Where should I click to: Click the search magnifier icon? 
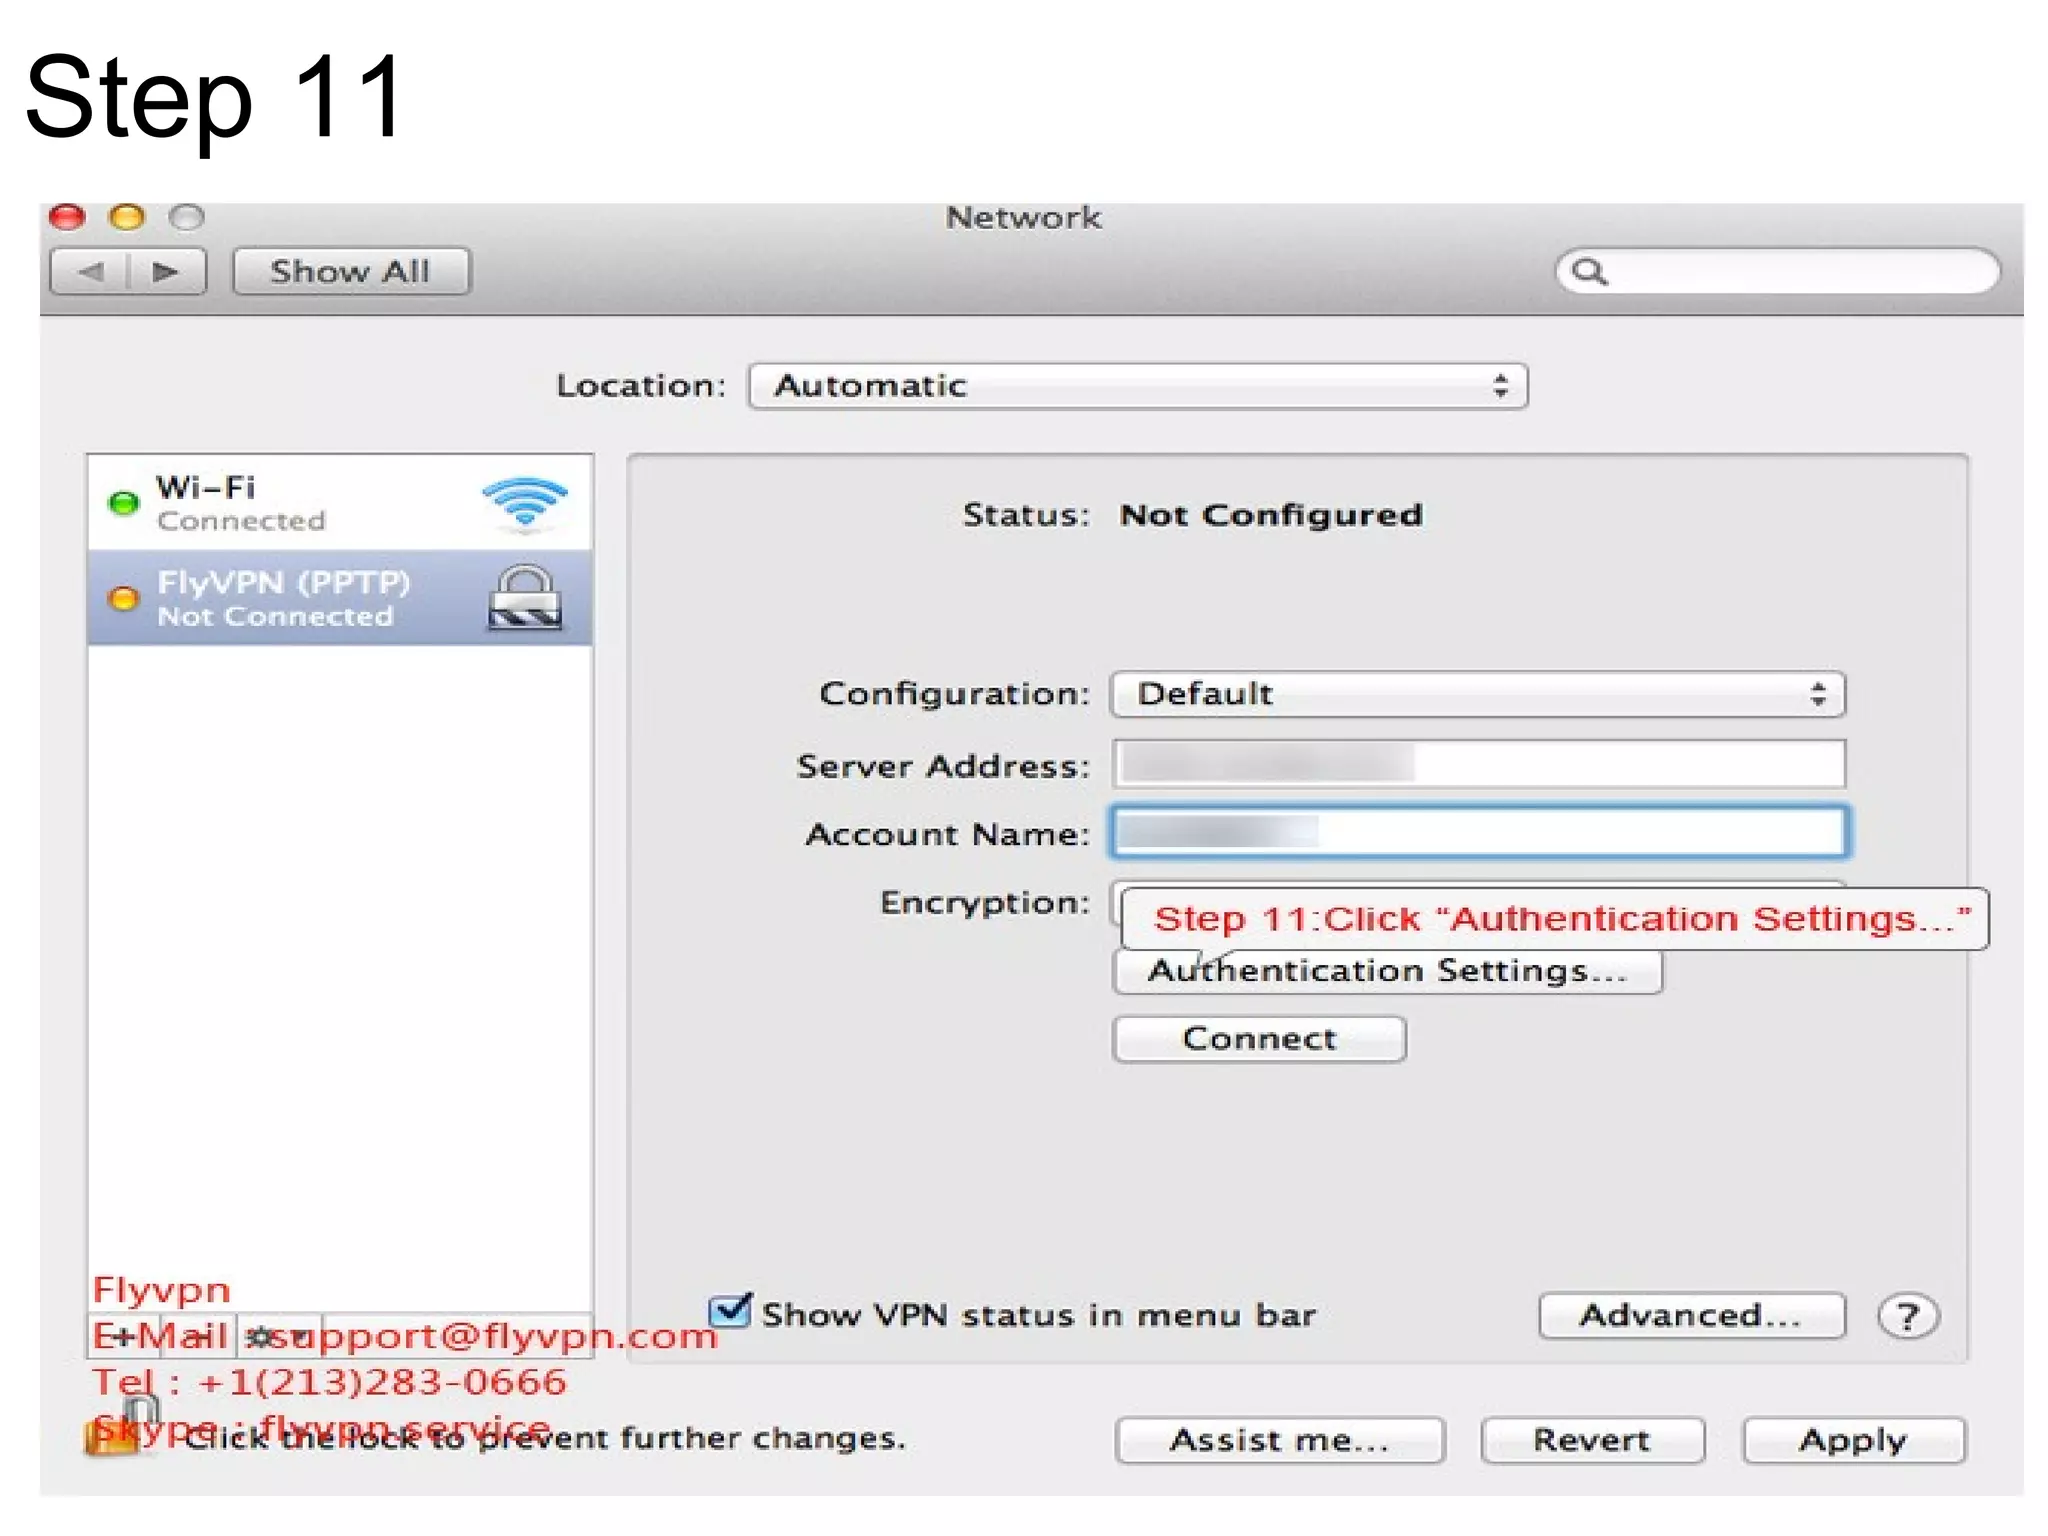click(1588, 271)
